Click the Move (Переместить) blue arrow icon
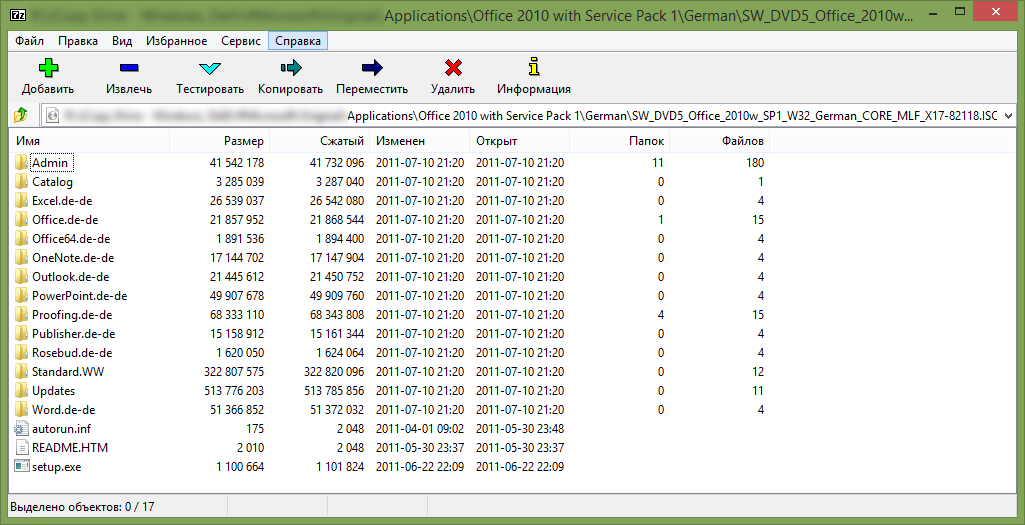The image size is (1025, 525). point(372,67)
